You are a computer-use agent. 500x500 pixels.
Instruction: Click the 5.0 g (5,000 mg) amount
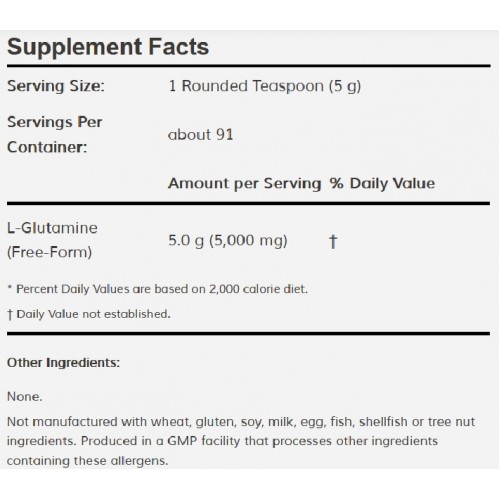[228, 241]
